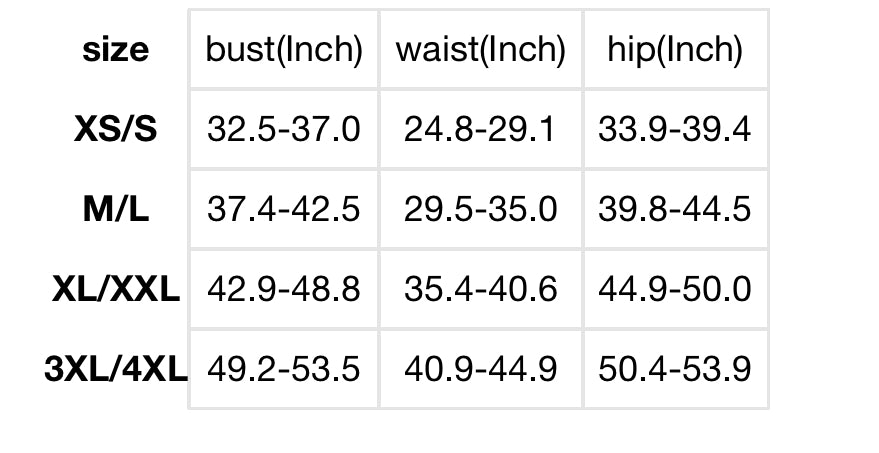Screen dimensions: 879x453
Task: Select the waist value 24.8-29.1
Action: pos(481,129)
